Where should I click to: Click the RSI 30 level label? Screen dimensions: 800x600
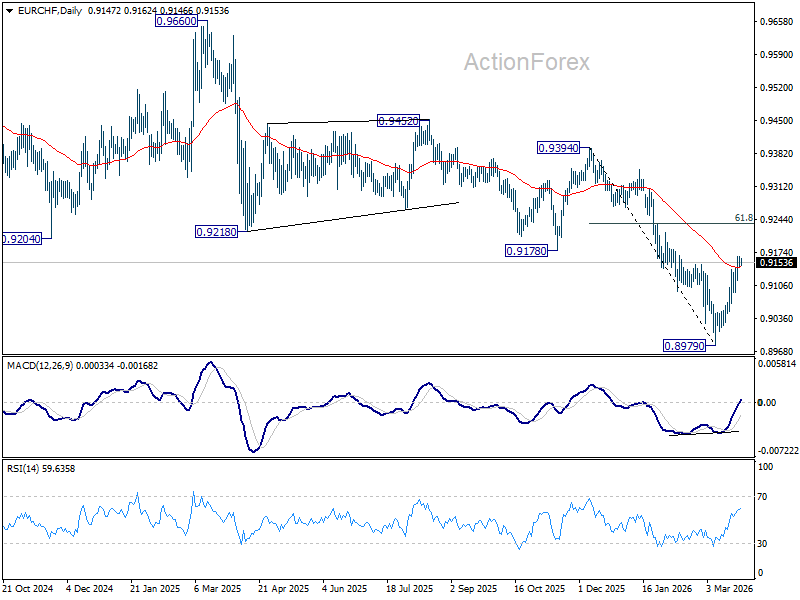[762, 544]
